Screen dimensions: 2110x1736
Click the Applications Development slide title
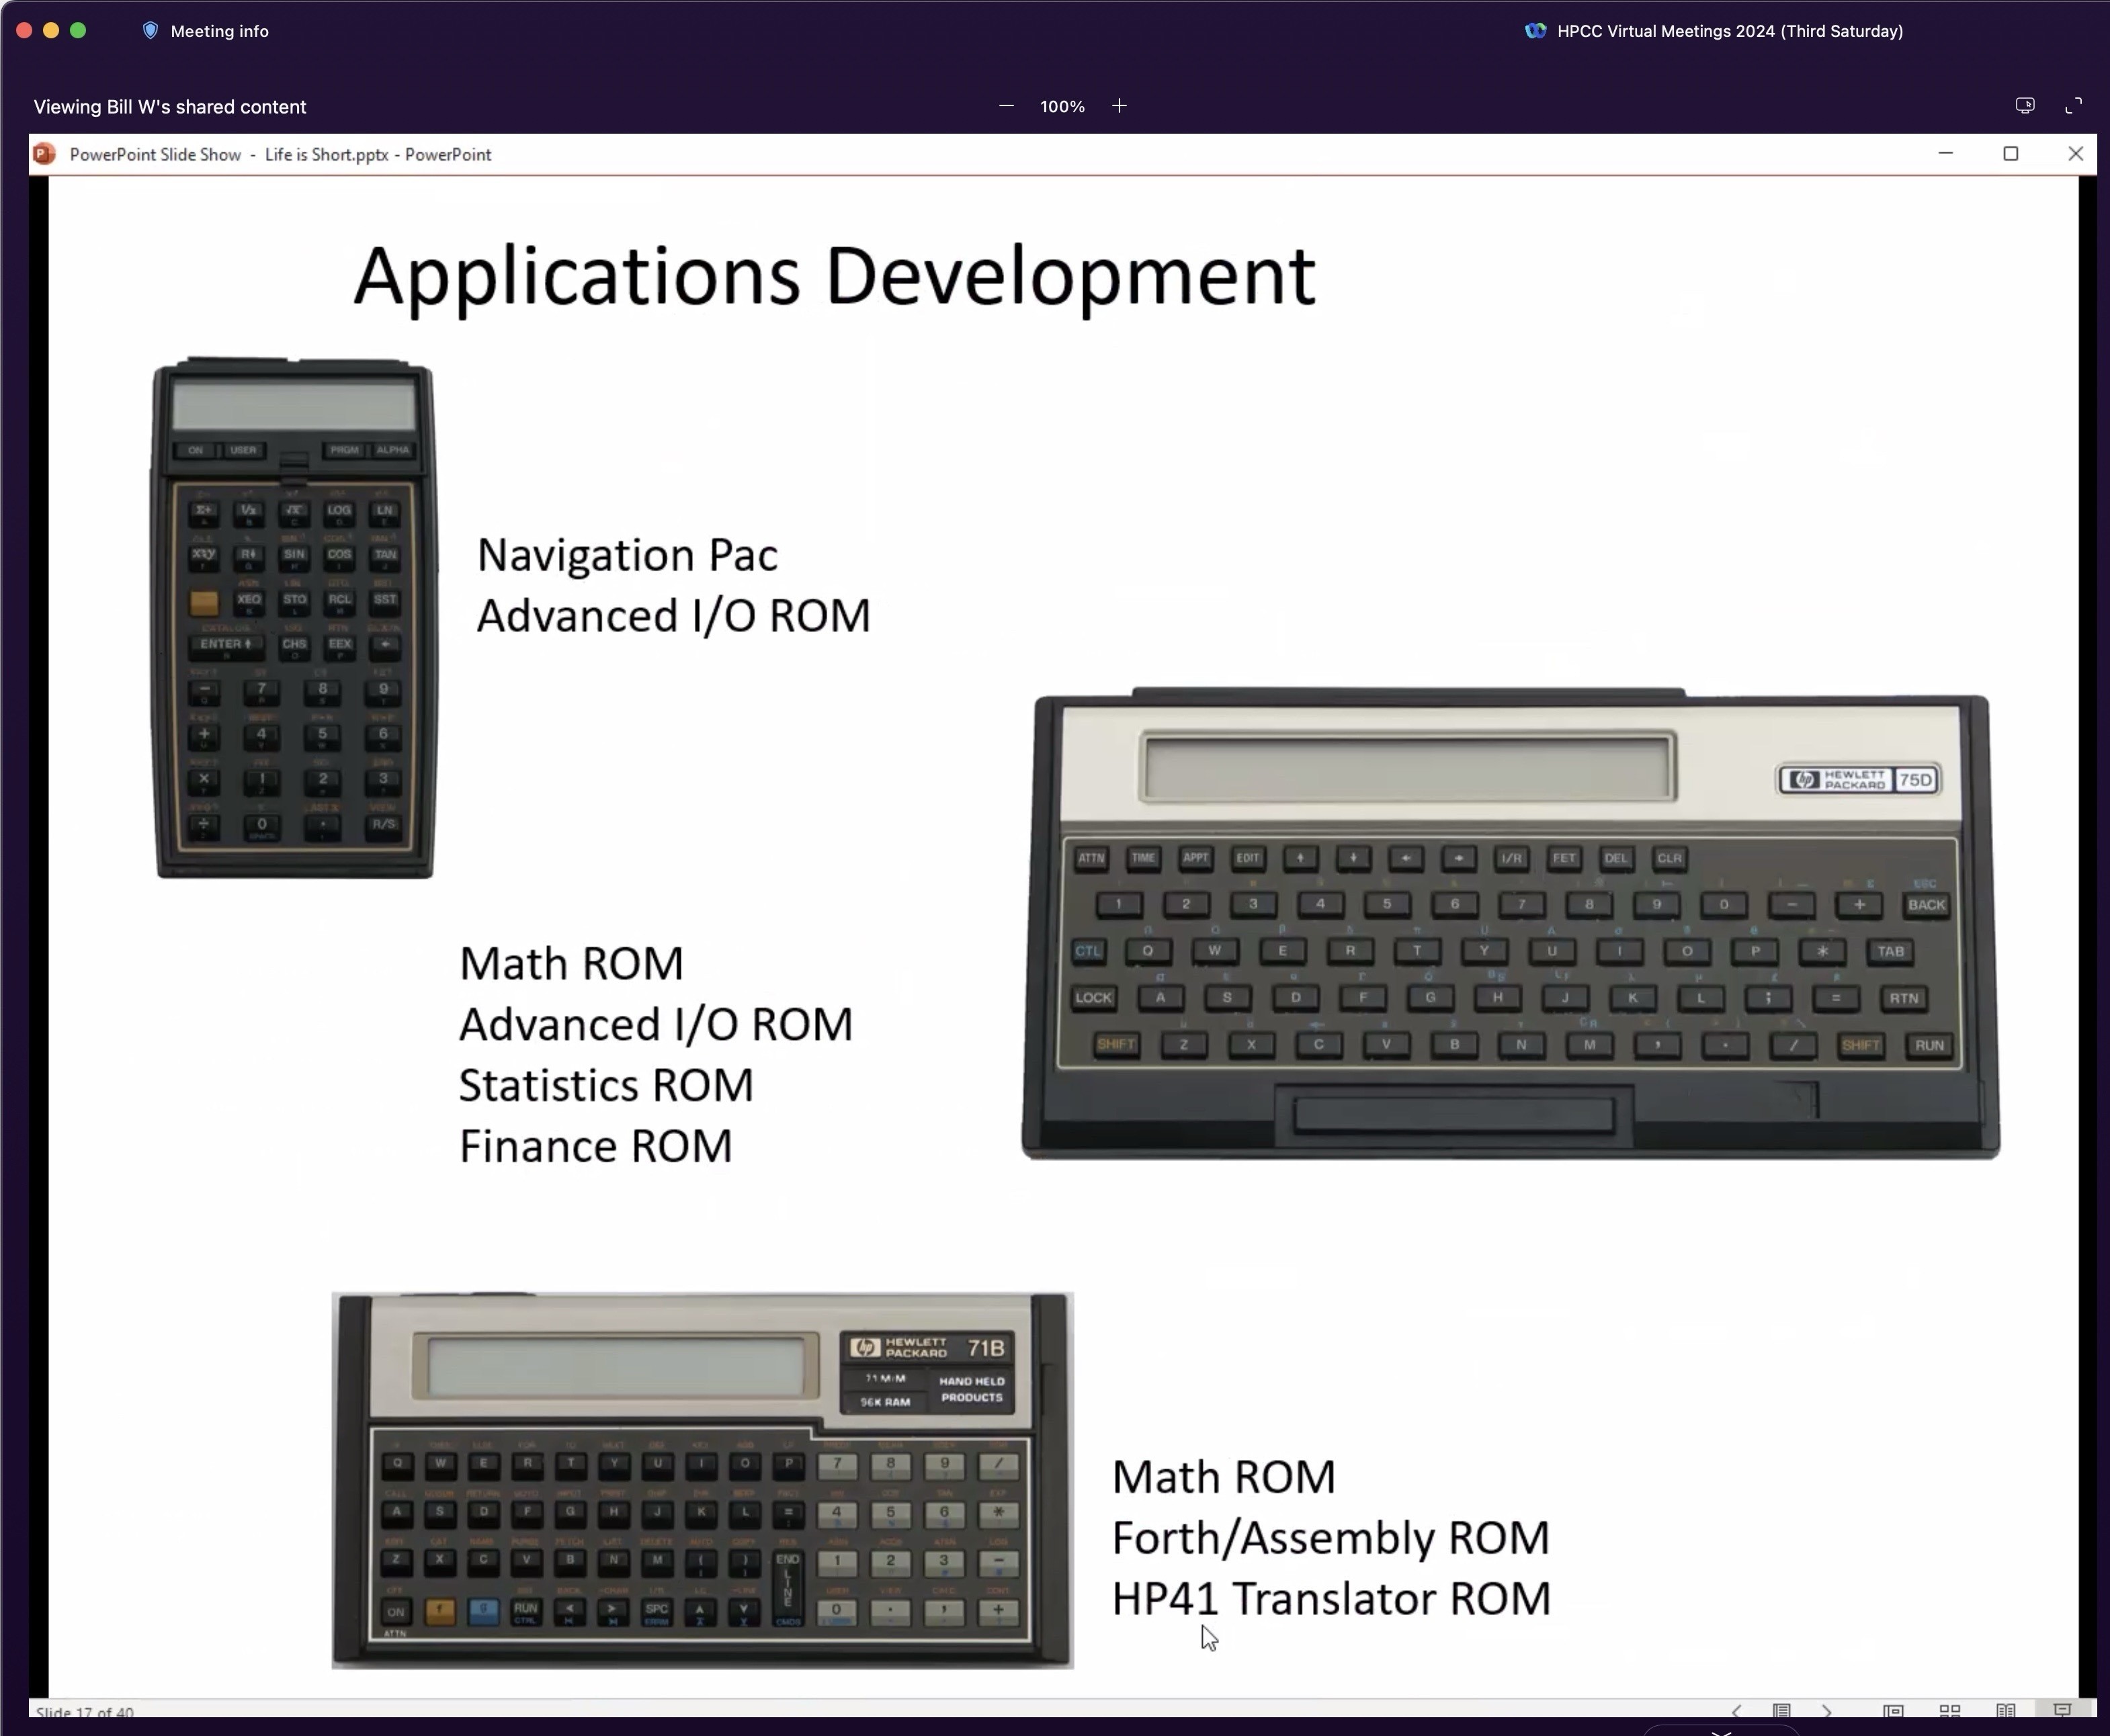[834, 277]
